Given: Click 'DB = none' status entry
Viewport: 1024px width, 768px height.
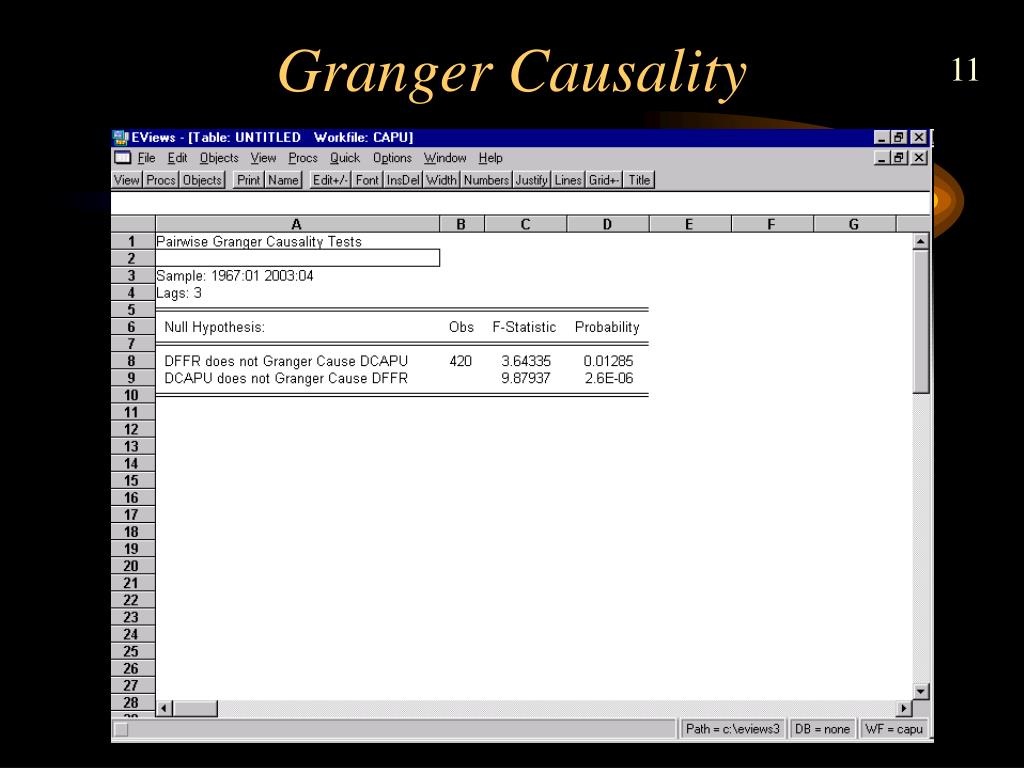Looking at the screenshot, I should pos(822,729).
